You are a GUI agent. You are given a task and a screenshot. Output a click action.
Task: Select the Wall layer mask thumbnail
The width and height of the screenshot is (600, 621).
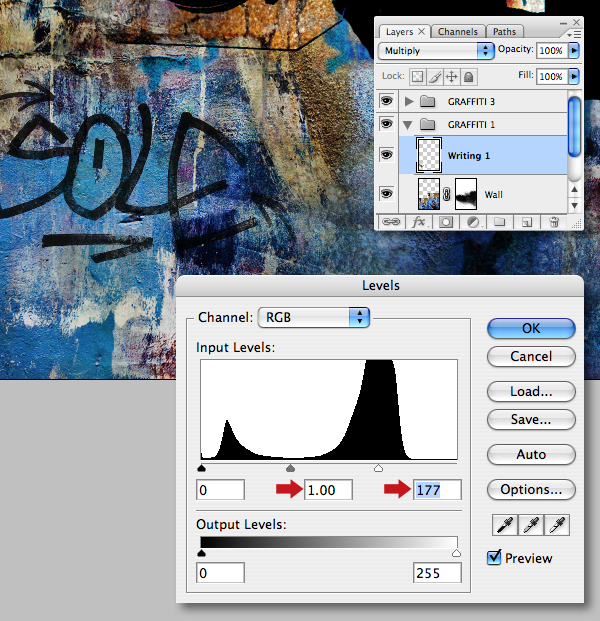466,194
